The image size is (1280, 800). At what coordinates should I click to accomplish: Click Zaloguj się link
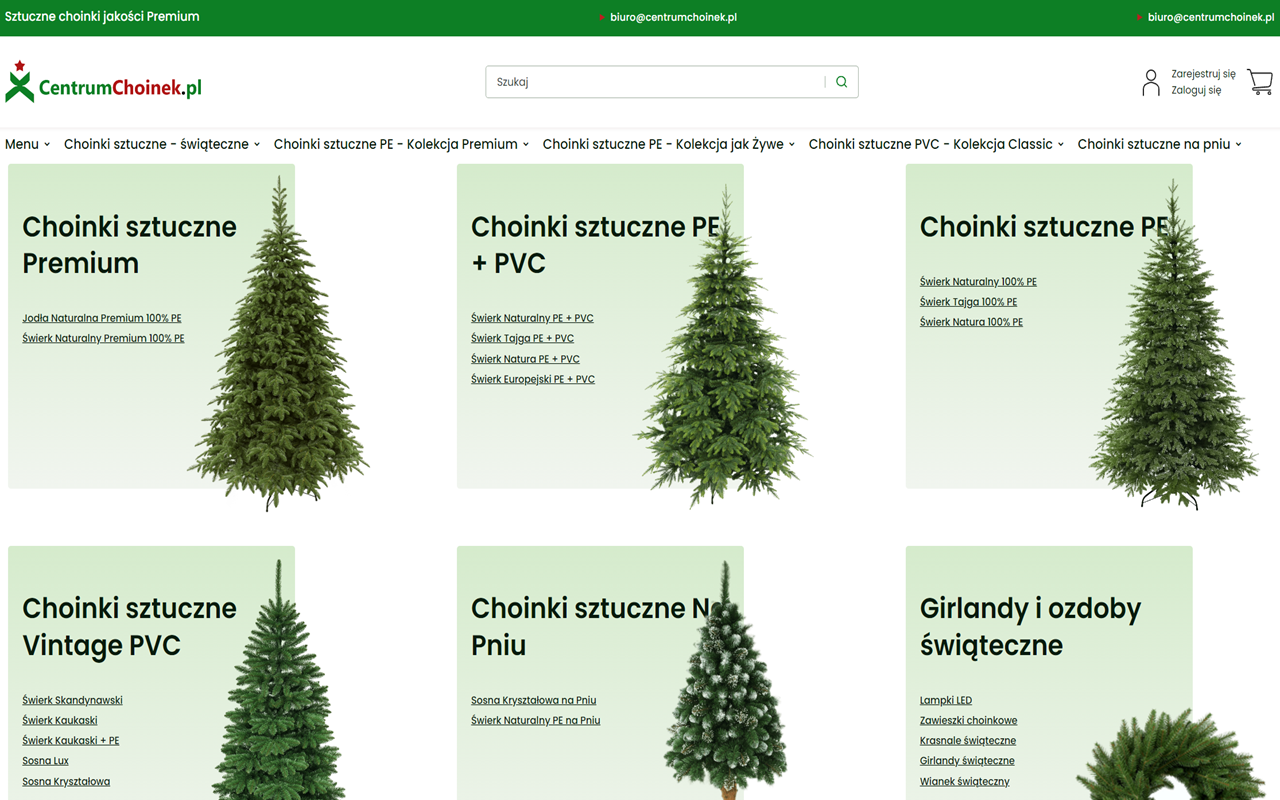1196,90
